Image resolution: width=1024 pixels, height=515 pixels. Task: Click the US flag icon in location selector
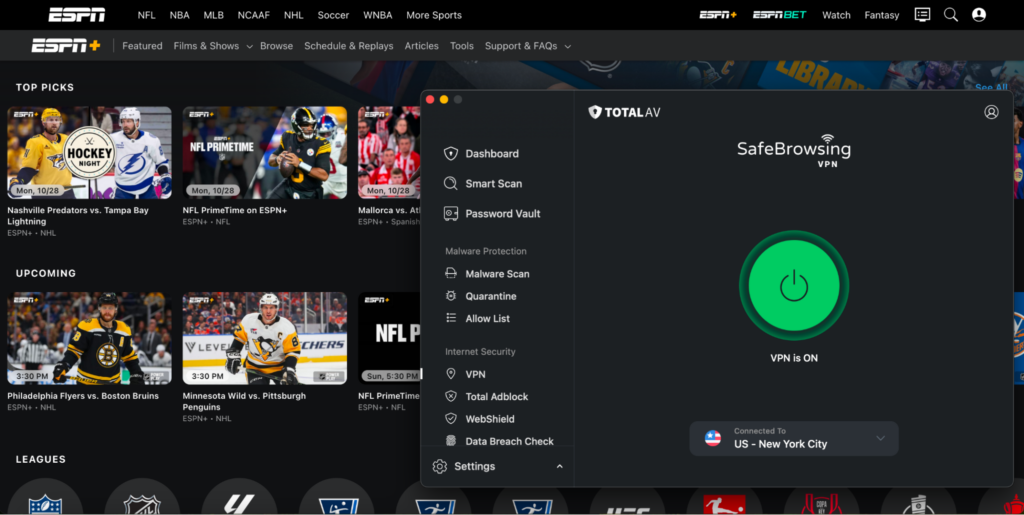(712, 438)
